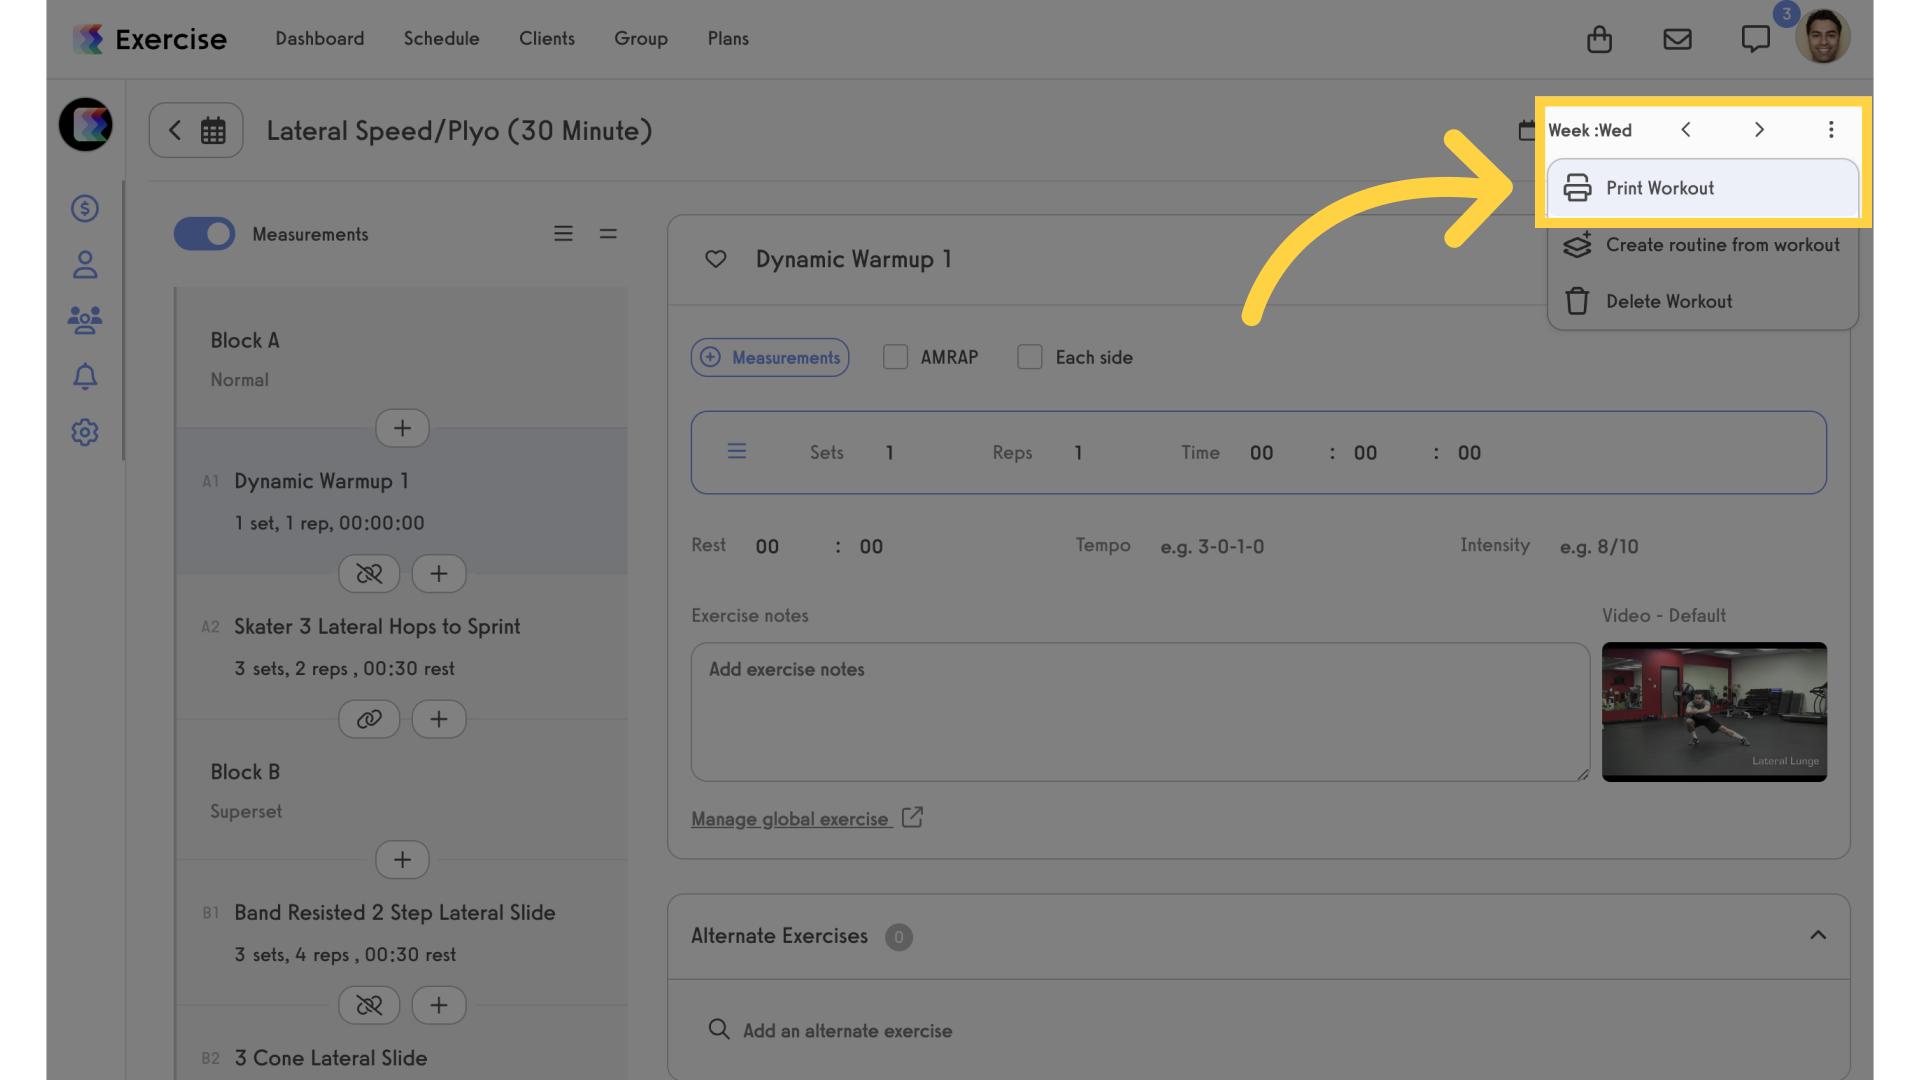
Task: Click the external link icon by Manage global exercise
Action: pos(912,818)
